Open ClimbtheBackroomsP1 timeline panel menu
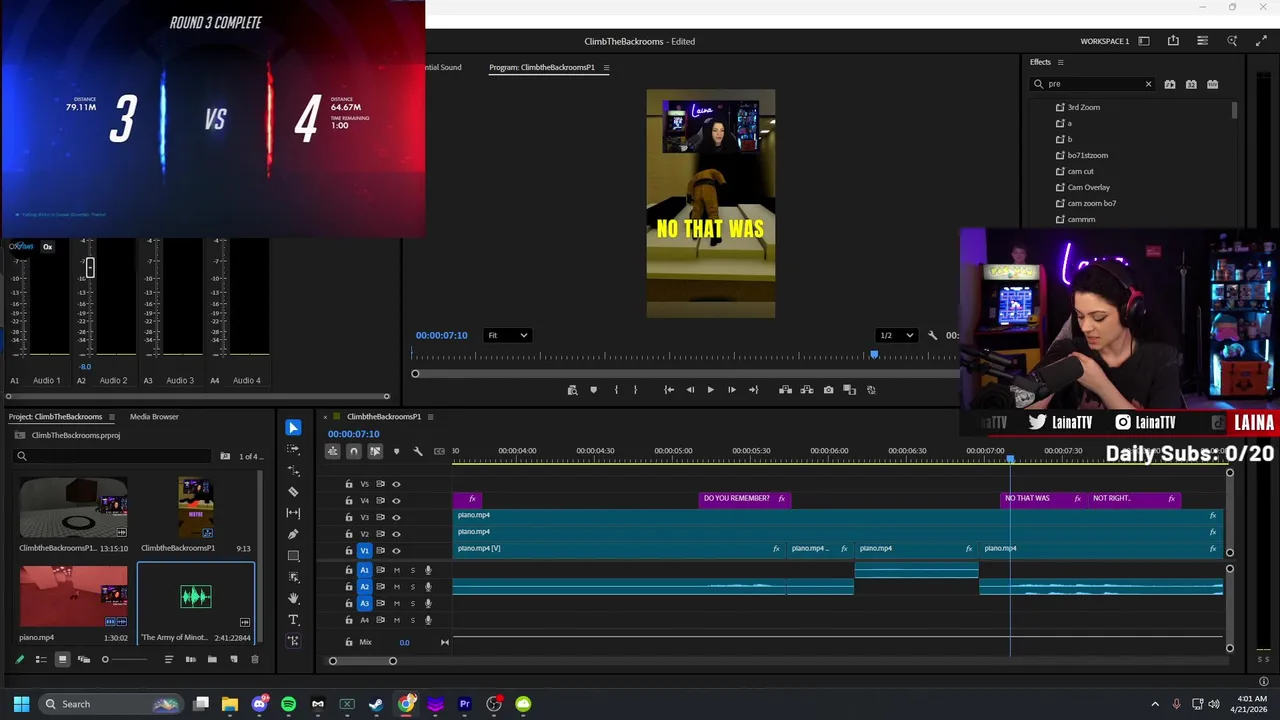1280x720 pixels. (x=431, y=417)
